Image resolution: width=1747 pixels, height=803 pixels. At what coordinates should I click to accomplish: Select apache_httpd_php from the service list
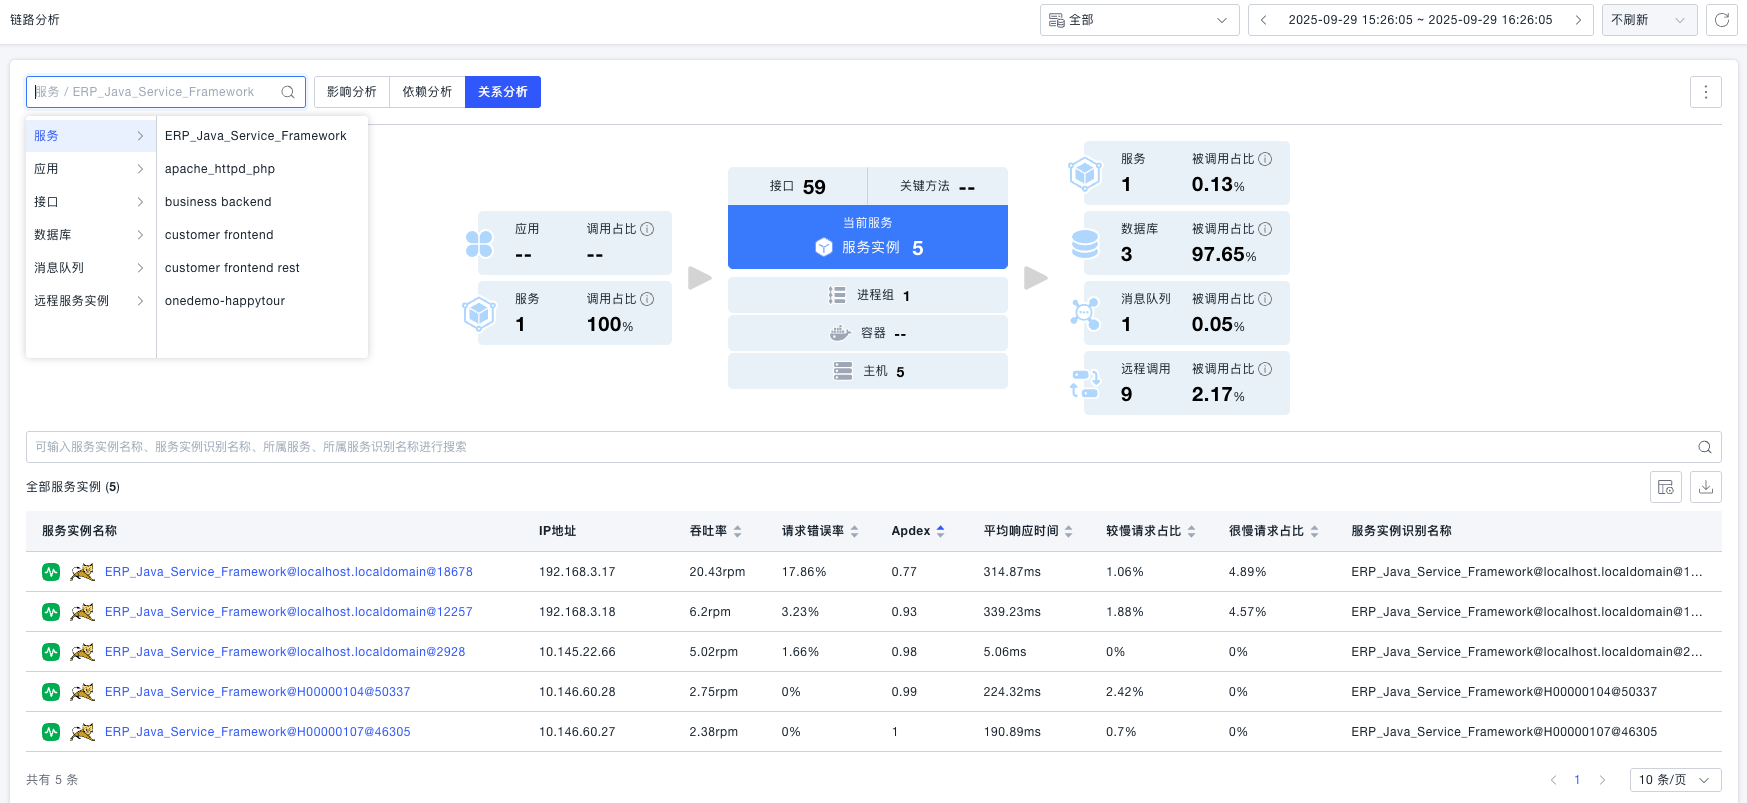point(220,169)
